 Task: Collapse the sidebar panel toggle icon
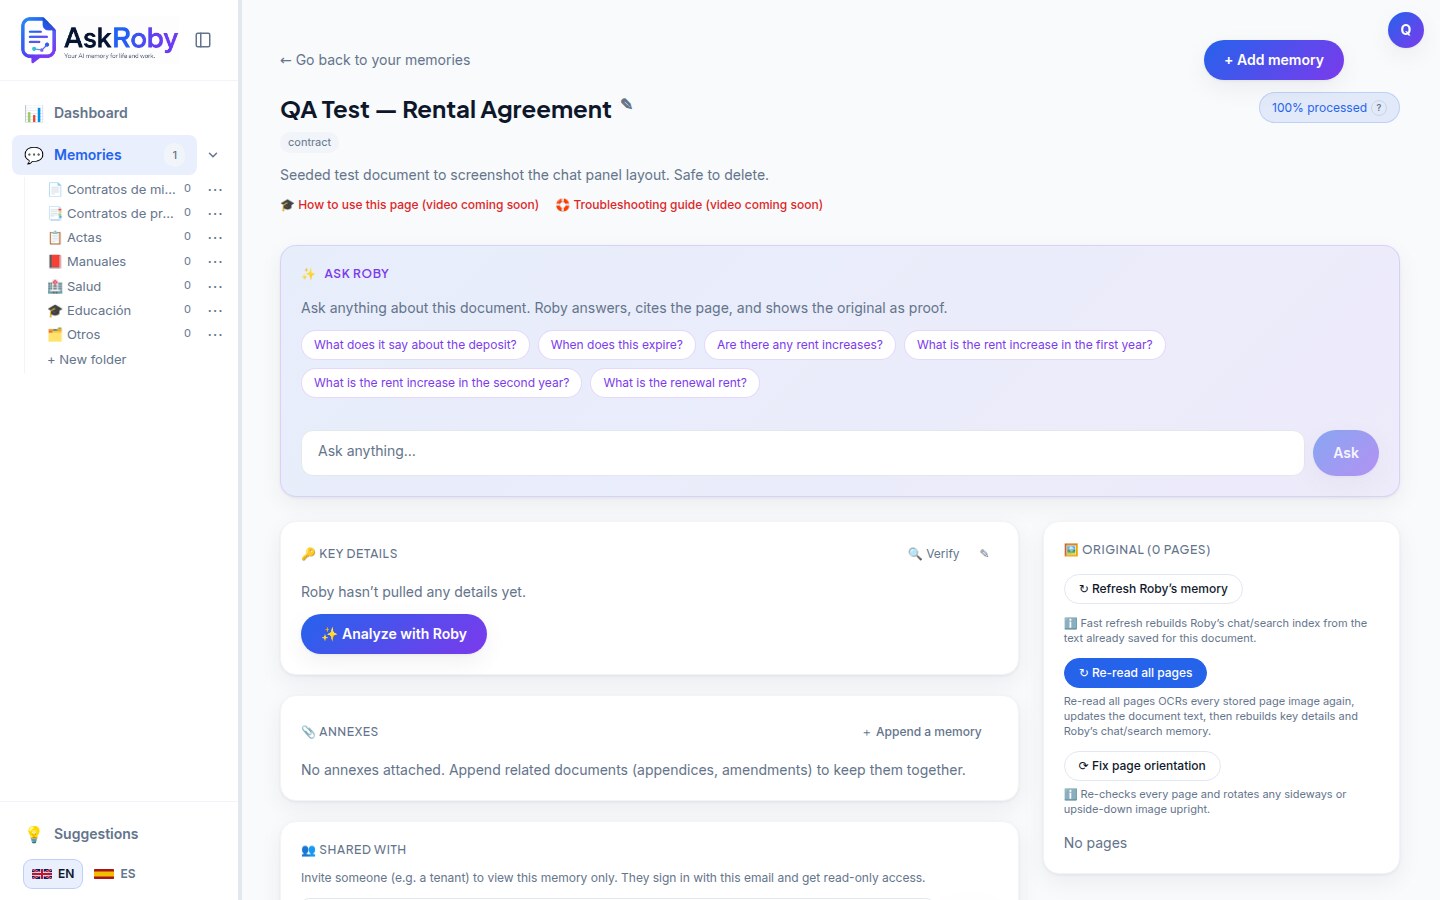point(203,40)
